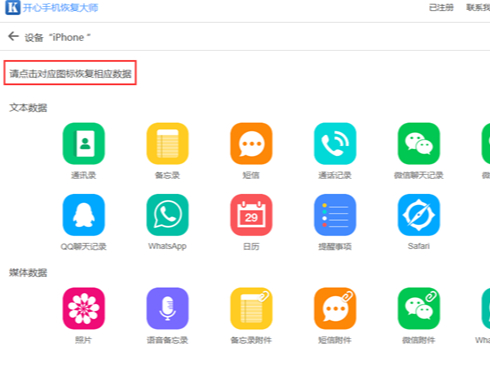Select the Safari compass icon
The width and height of the screenshot is (490, 367).
419,215
